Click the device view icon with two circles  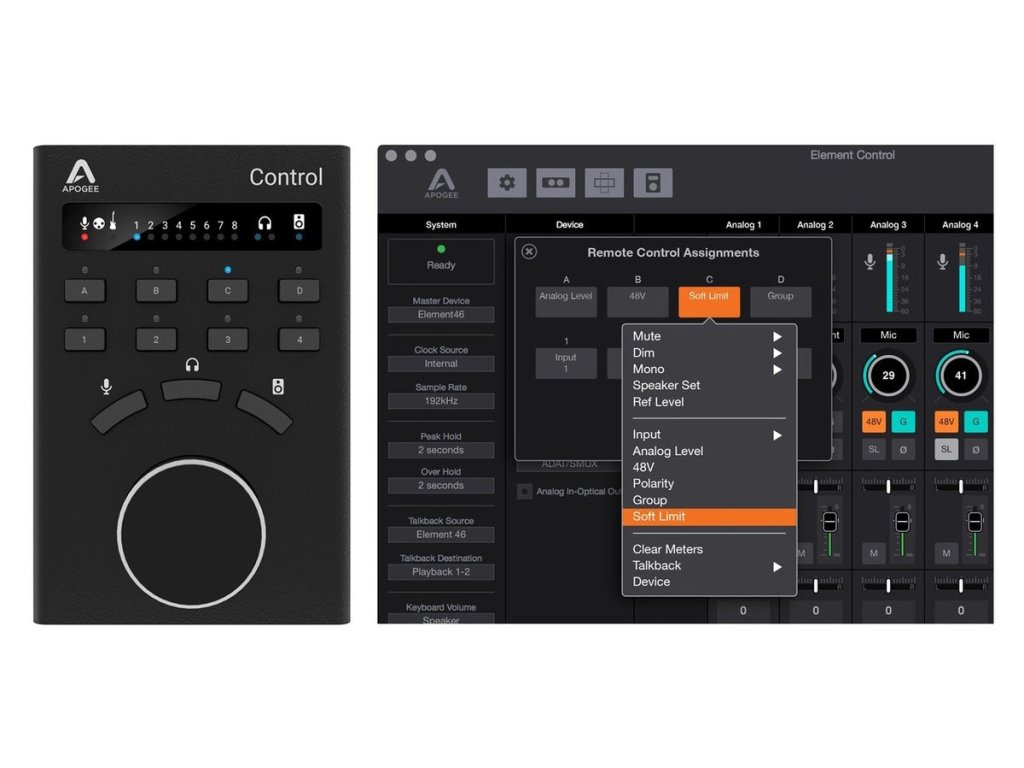click(555, 183)
